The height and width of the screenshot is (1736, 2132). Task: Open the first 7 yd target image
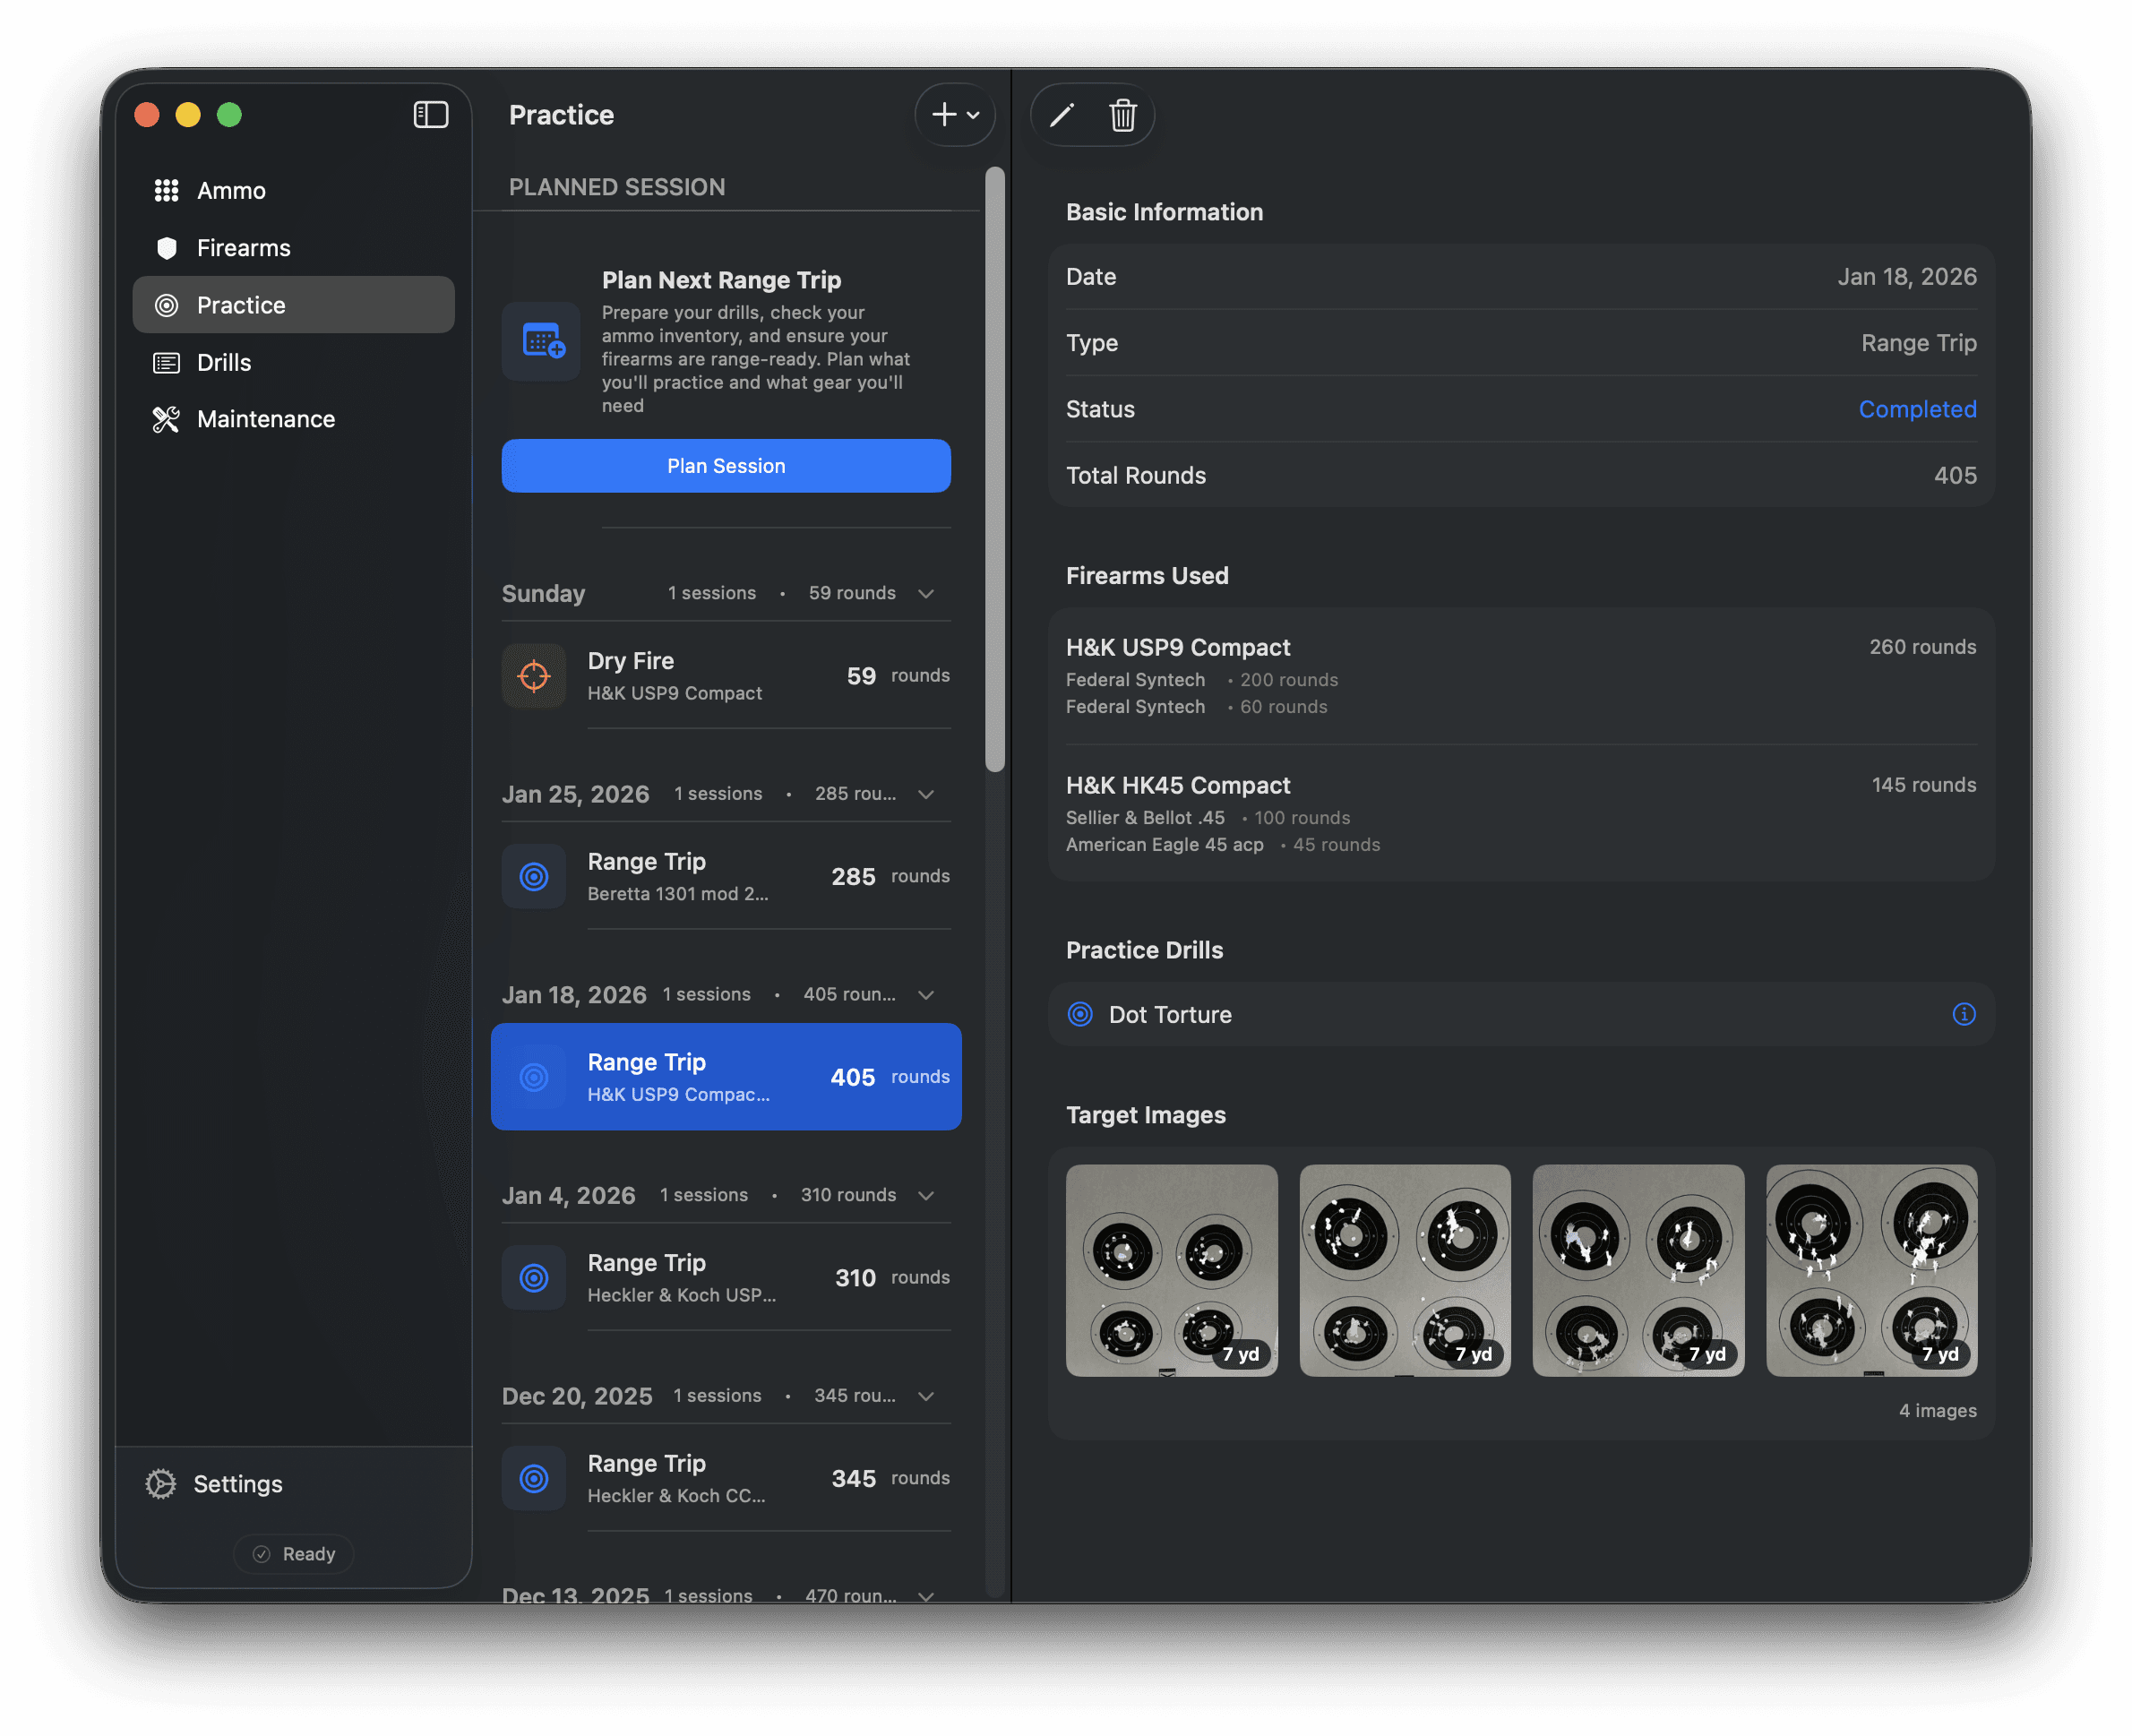[x=1171, y=1270]
